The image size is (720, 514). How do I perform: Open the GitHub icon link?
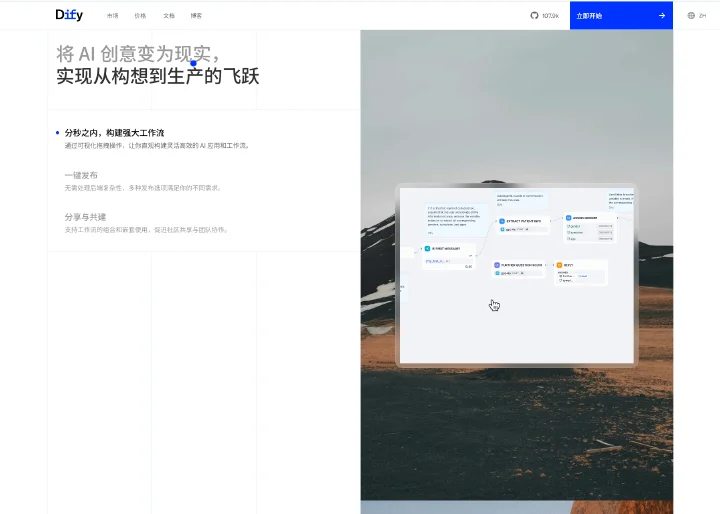(x=534, y=16)
